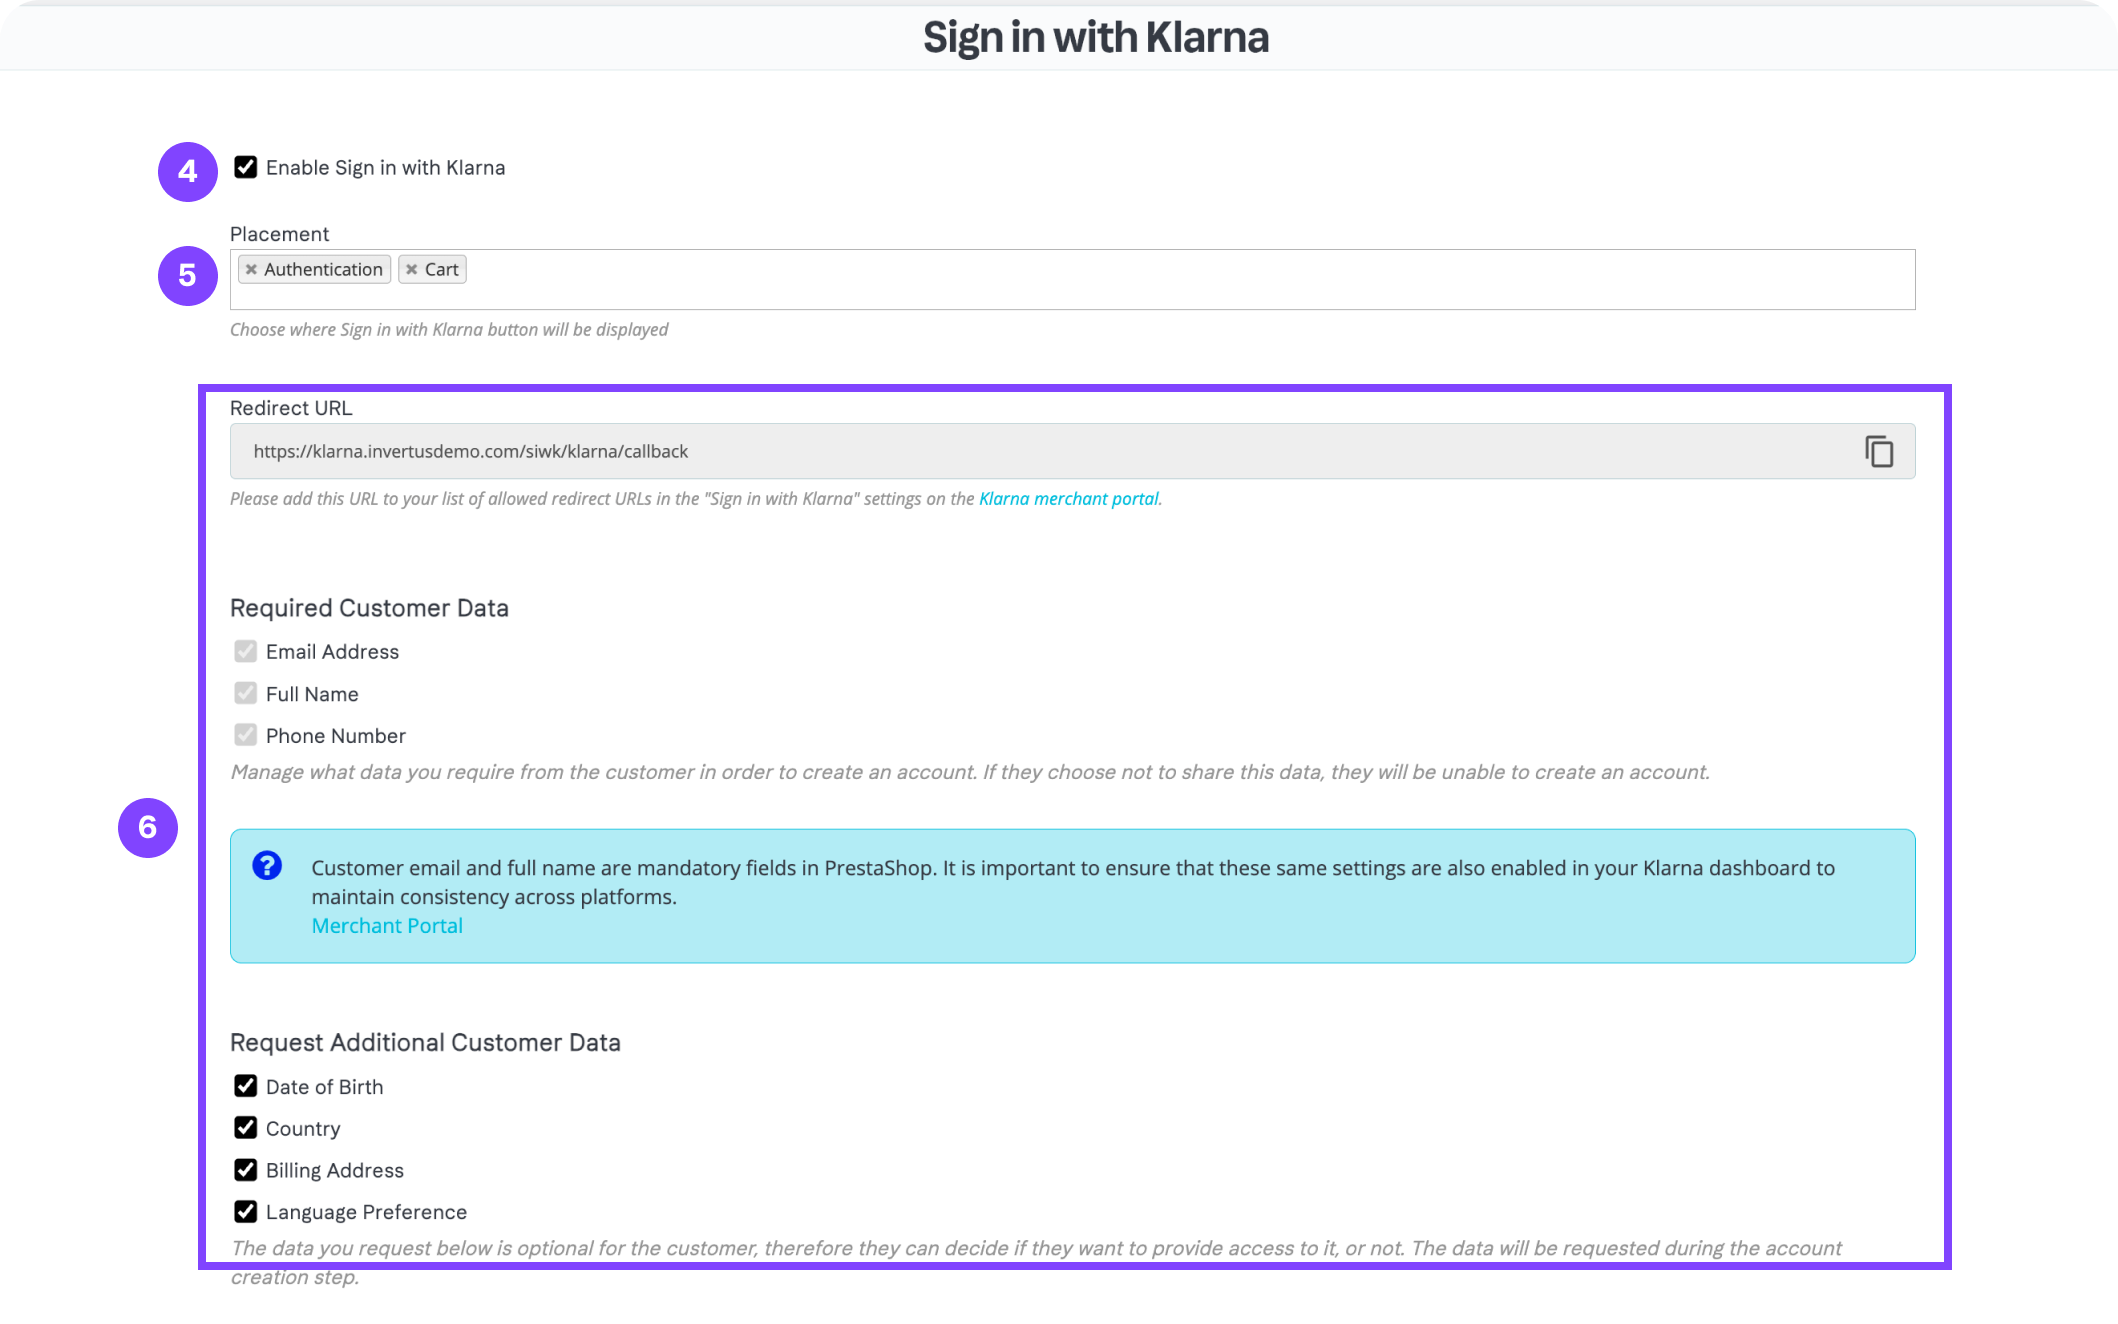Toggle the Billing Address checkbox

[x=246, y=1170]
